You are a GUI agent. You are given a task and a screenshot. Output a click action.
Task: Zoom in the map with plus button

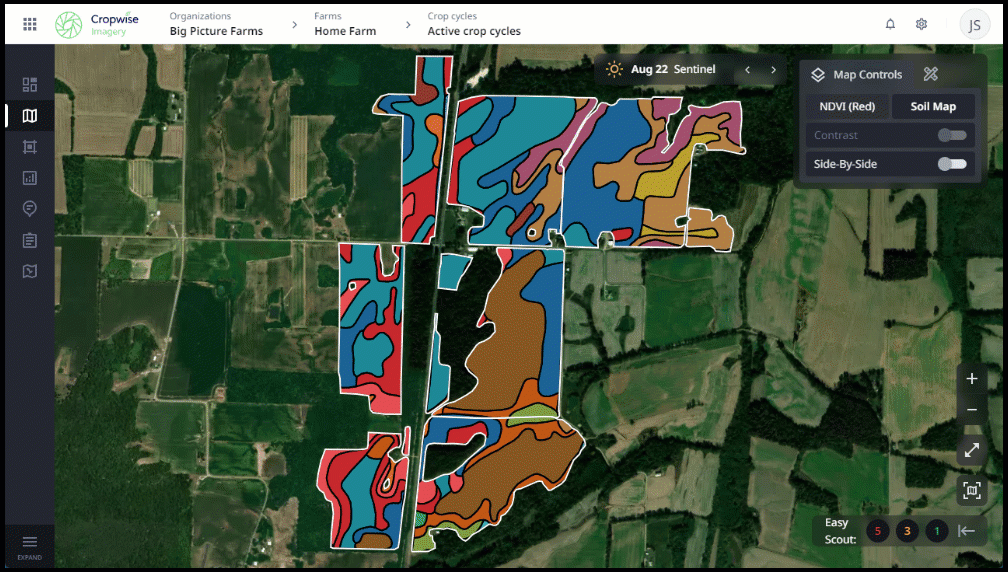[971, 379]
